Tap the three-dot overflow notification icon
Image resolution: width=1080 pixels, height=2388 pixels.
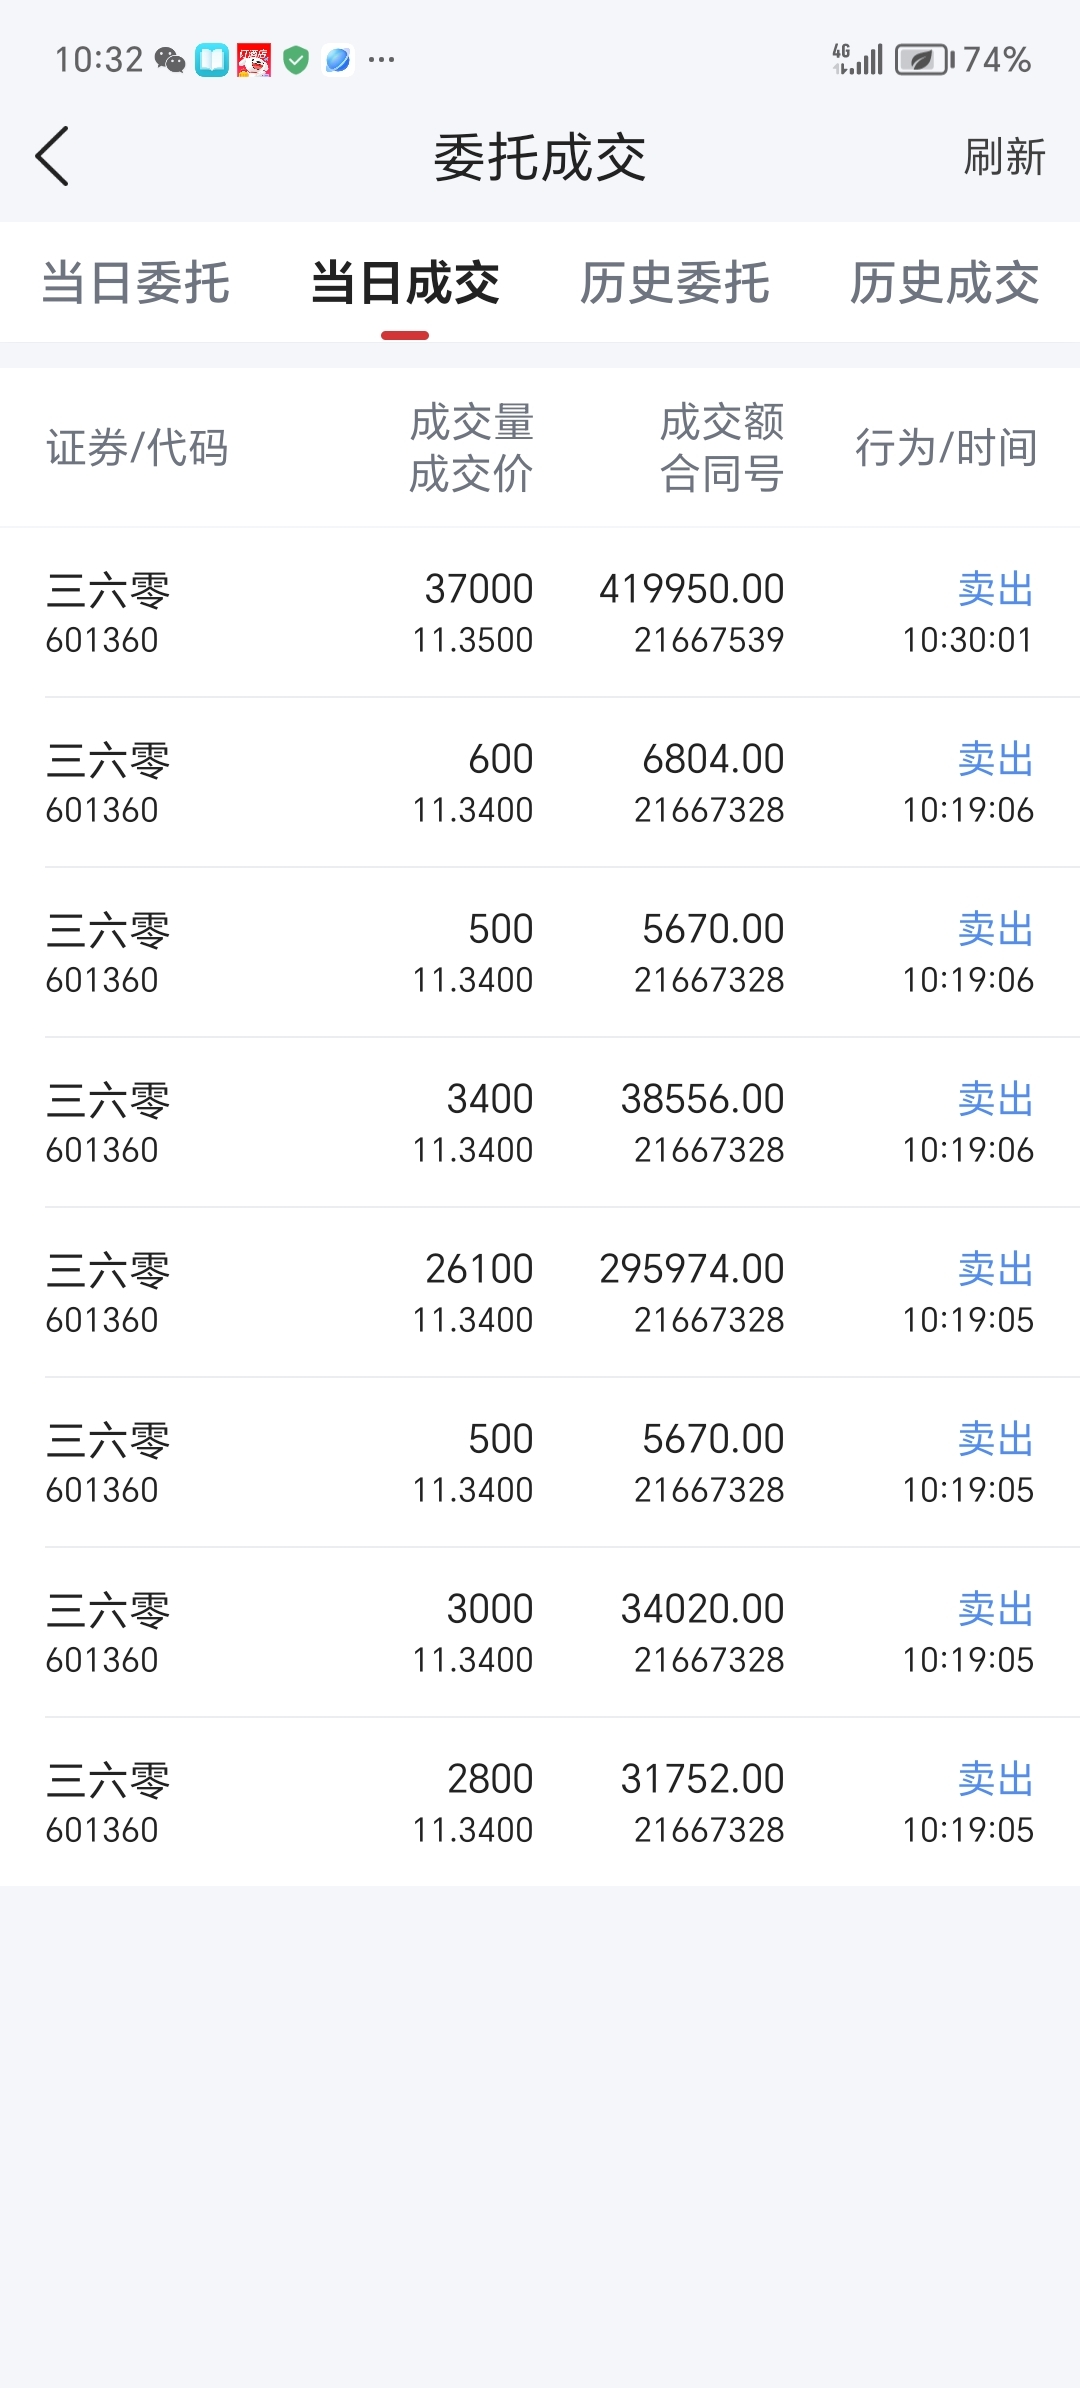[381, 60]
